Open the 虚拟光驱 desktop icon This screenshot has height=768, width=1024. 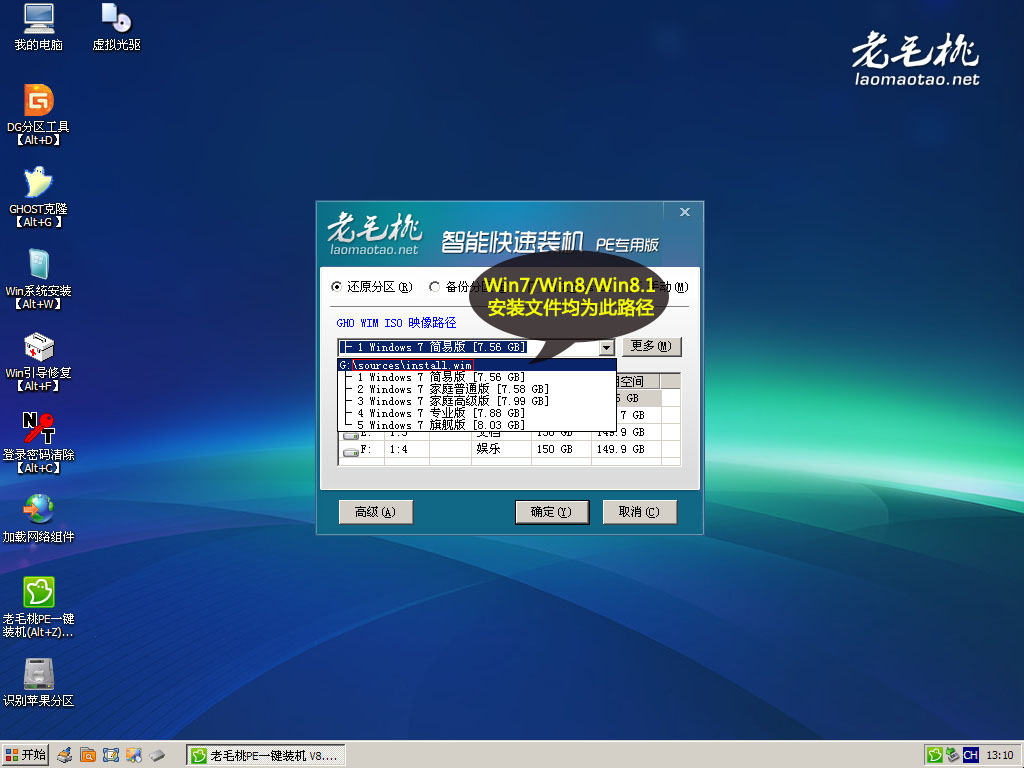(x=116, y=27)
